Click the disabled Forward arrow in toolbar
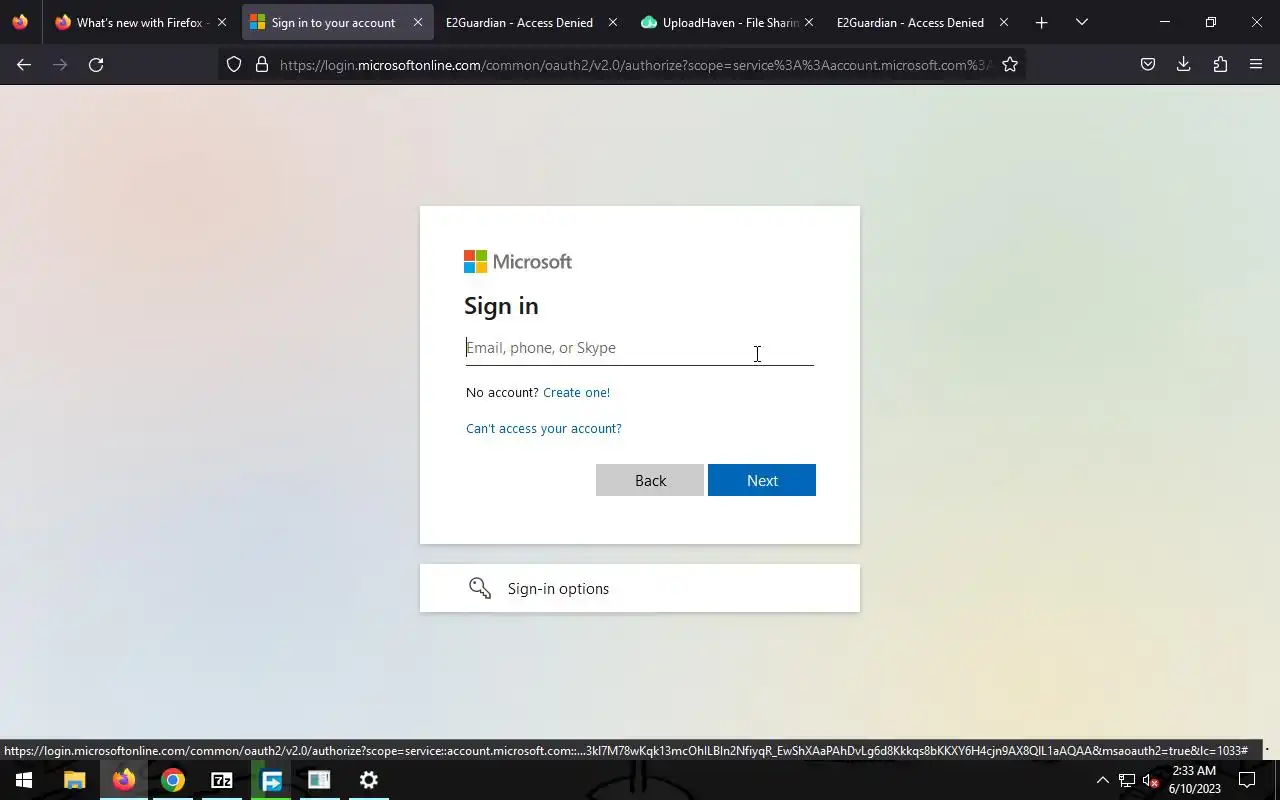The height and width of the screenshot is (800, 1280). [x=60, y=65]
